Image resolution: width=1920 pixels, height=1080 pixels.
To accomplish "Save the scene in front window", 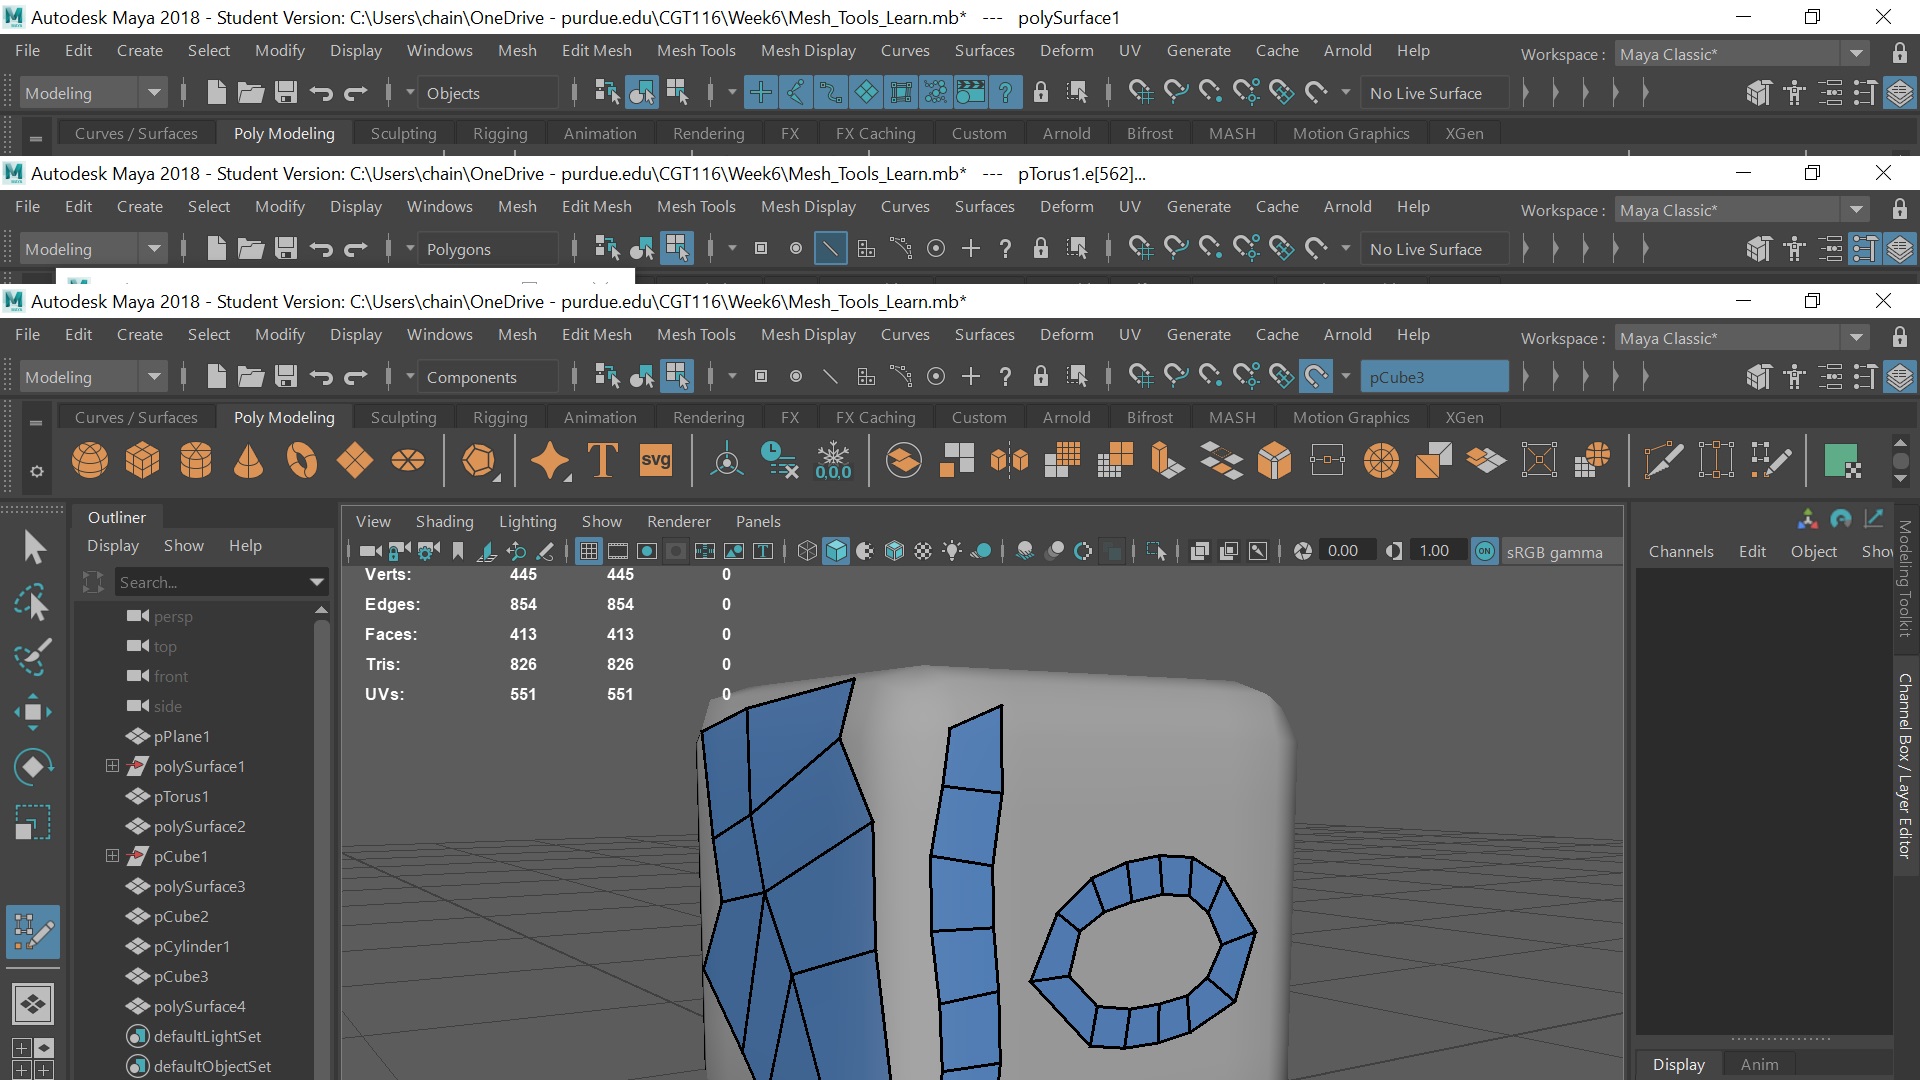I will pyautogui.click(x=286, y=377).
